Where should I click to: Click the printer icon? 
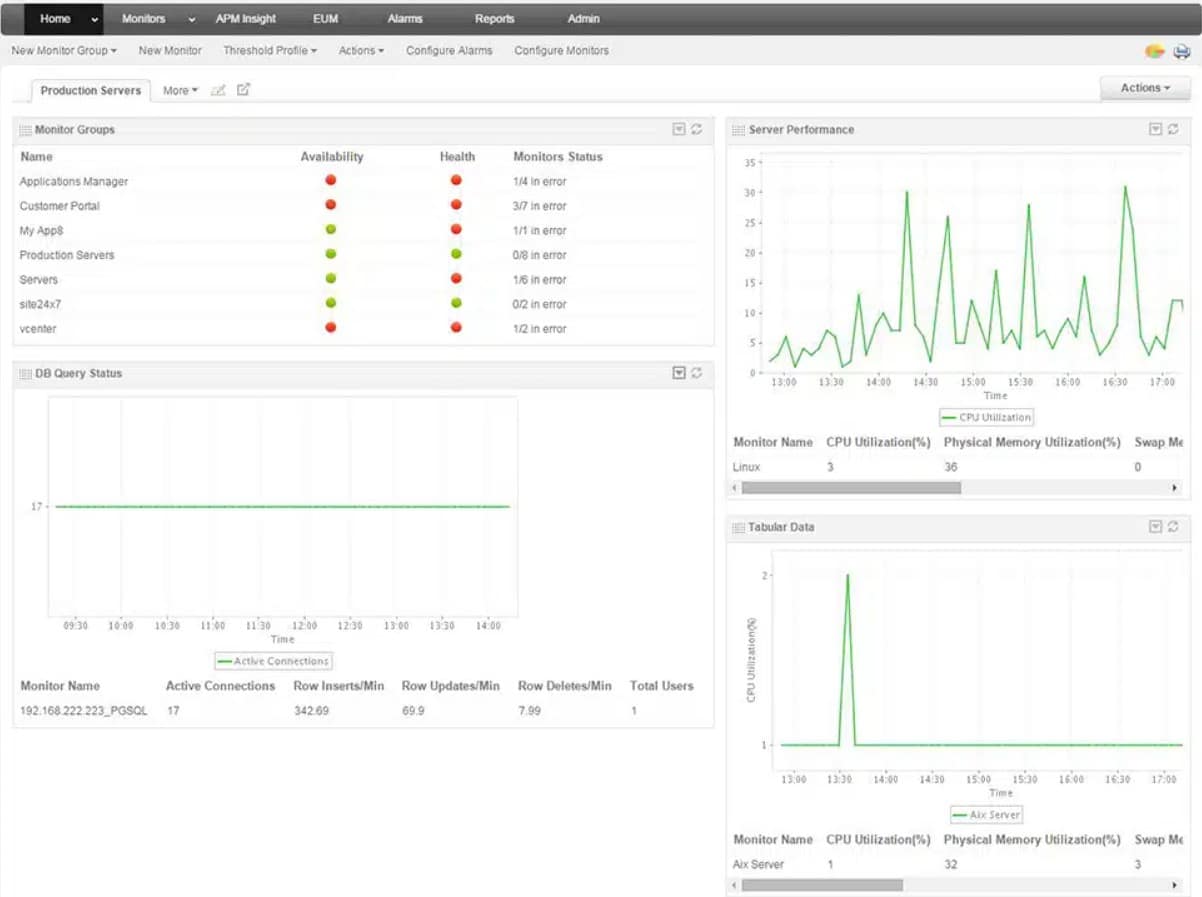coord(1181,51)
